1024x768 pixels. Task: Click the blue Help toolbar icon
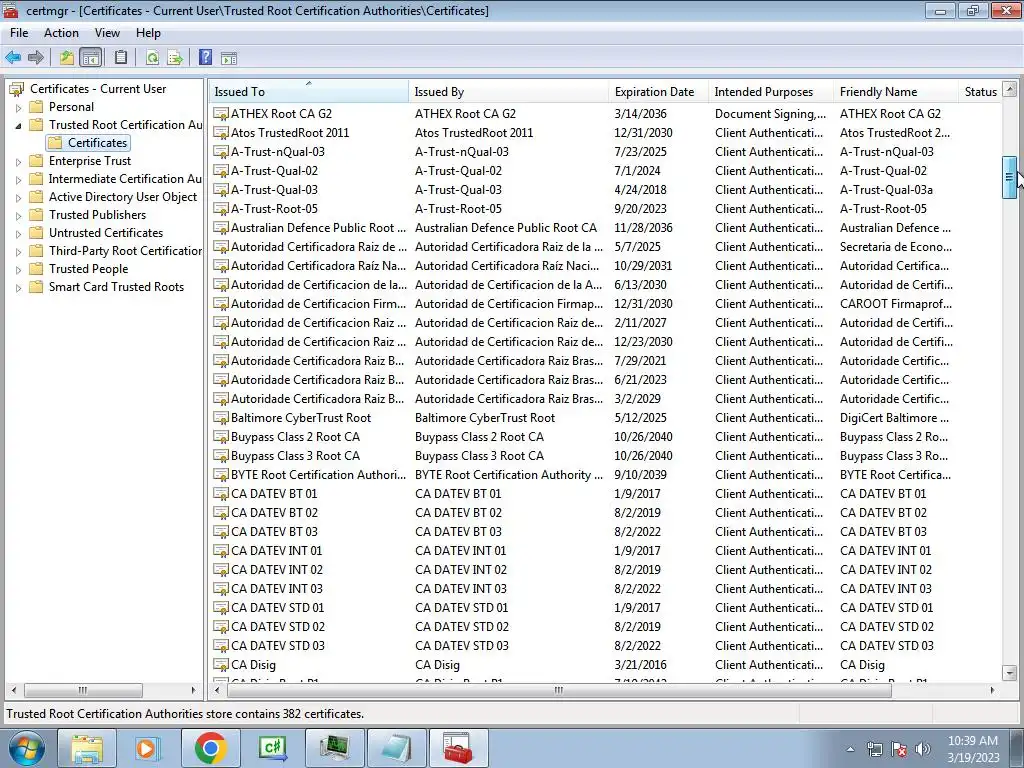coord(205,57)
